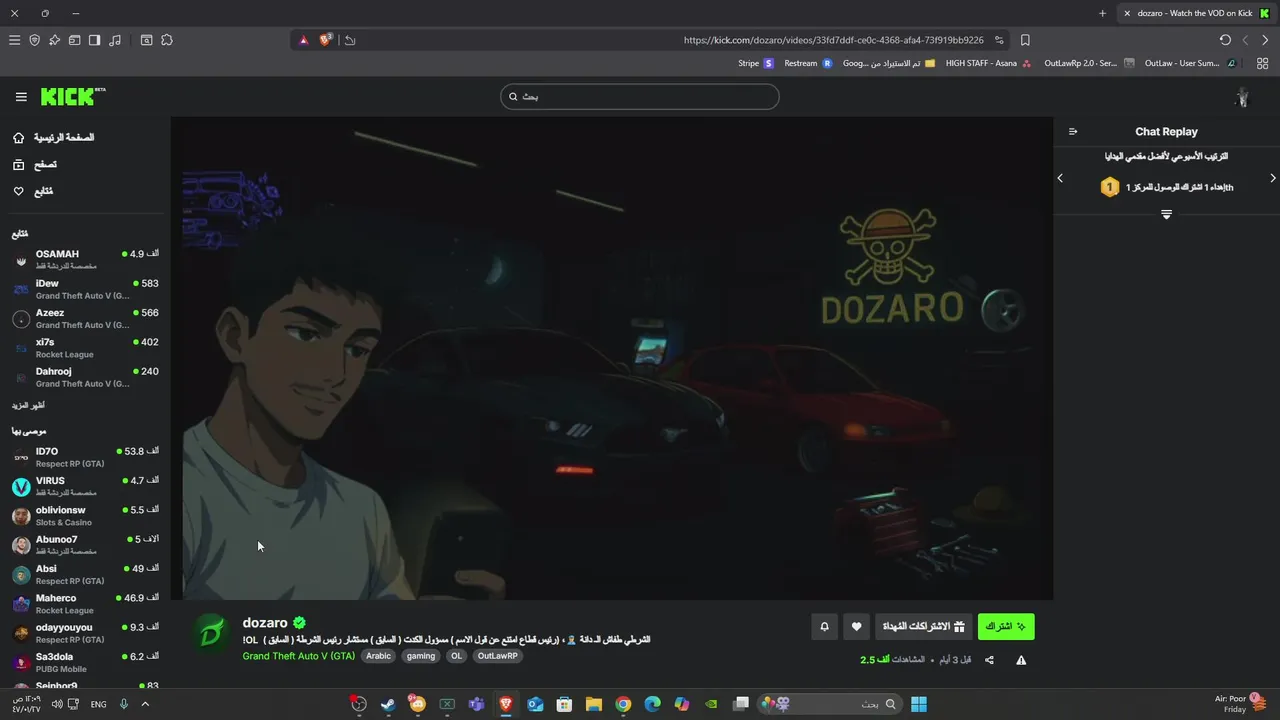Show next weekly gifter leaderboard entry
This screenshot has width=1280, height=720.
1273,178
